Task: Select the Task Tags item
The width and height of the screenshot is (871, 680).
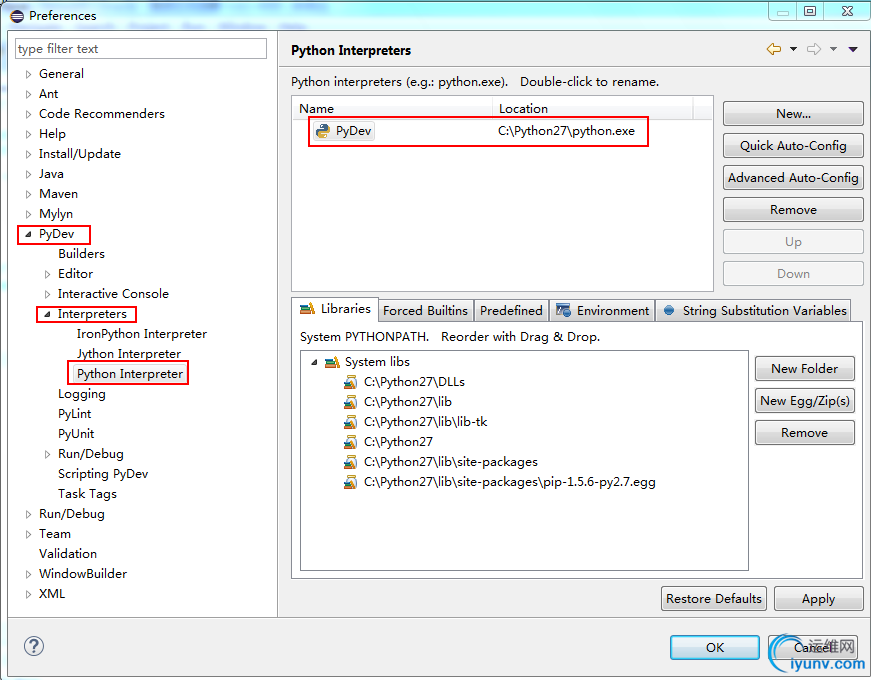Action: [87, 494]
